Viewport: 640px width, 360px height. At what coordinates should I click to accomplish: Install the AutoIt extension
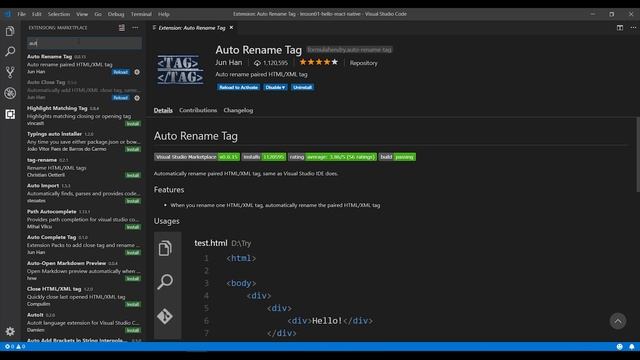click(x=133, y=330)
